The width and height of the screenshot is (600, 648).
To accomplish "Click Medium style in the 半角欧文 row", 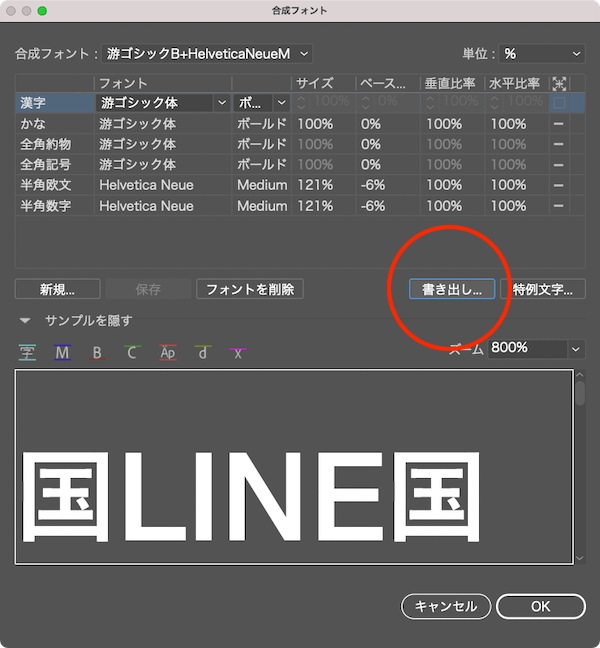I will 262,185.
